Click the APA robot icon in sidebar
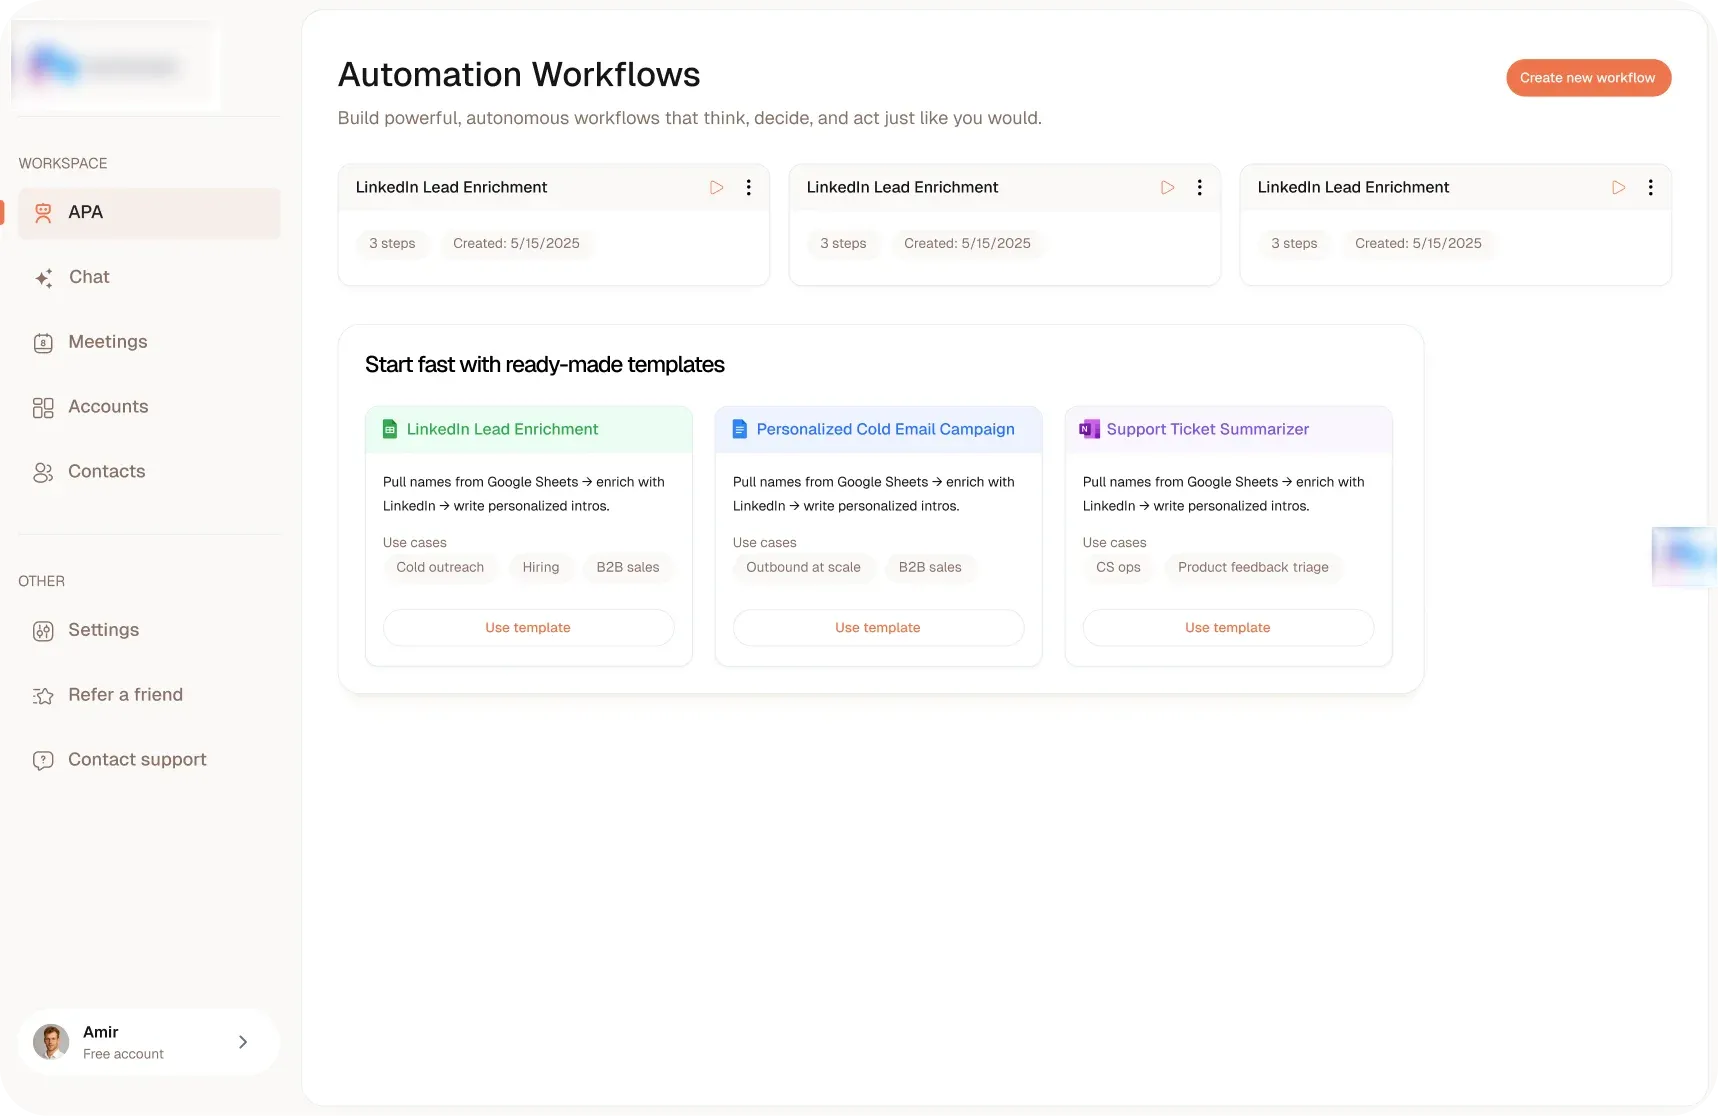The width and height of the screenshot is (1718, 1116). [x=43, y=213]
